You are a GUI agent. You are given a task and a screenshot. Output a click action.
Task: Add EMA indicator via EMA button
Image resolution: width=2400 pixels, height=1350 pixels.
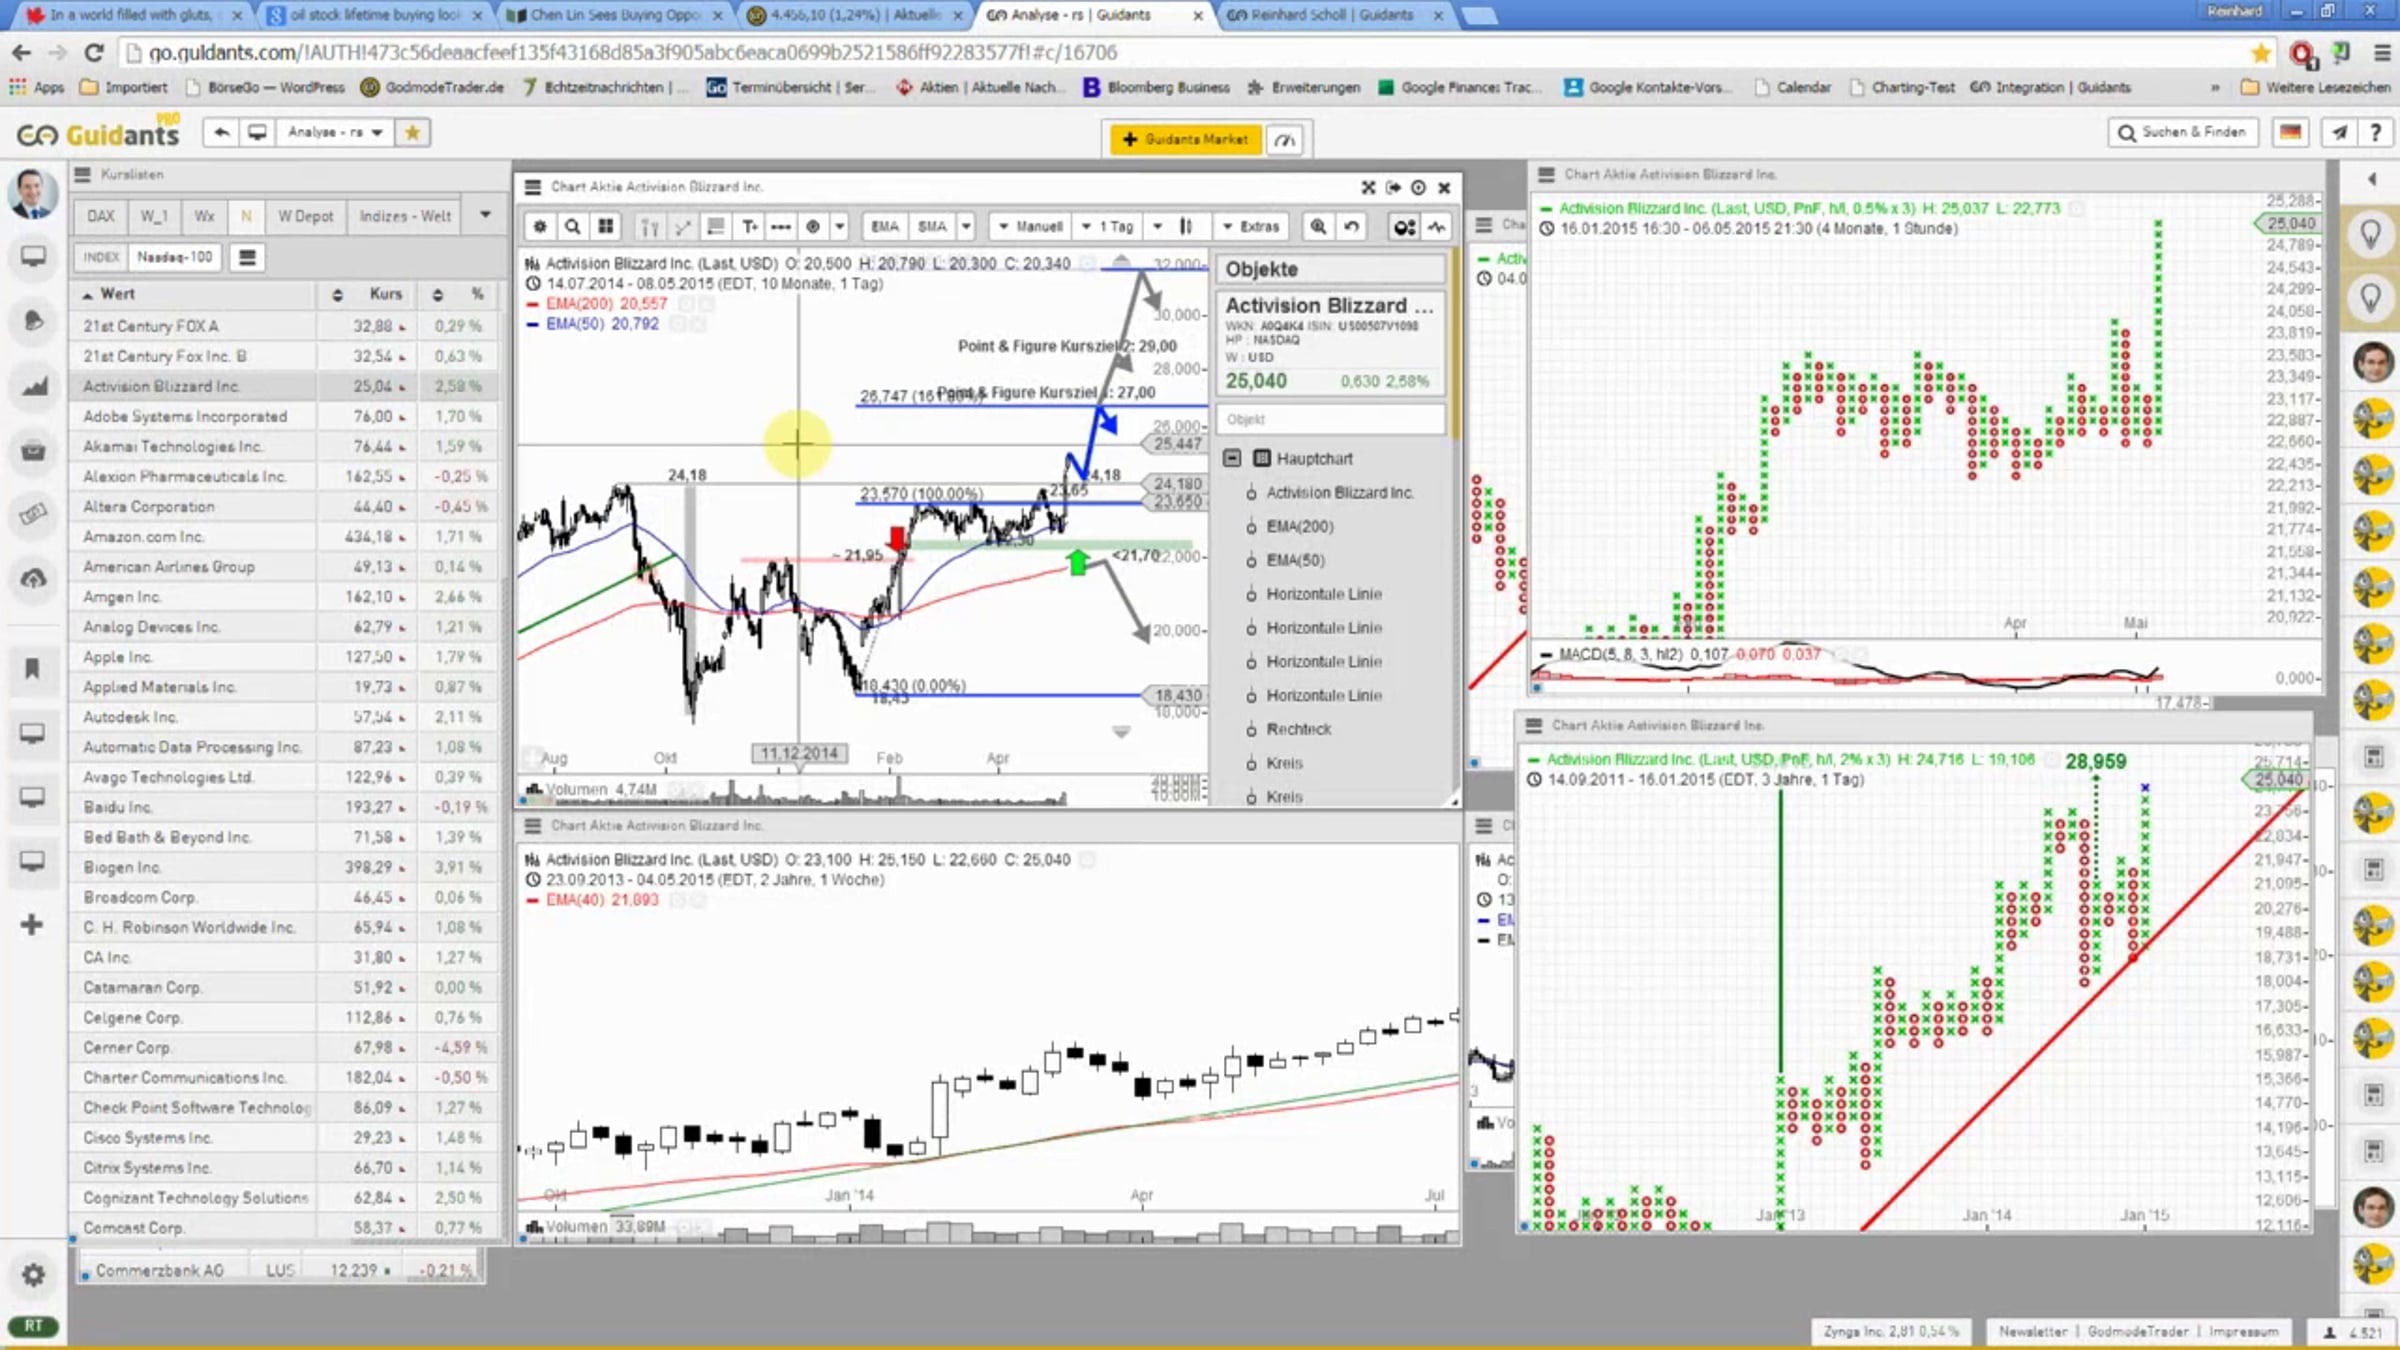(x=884, y=227)
